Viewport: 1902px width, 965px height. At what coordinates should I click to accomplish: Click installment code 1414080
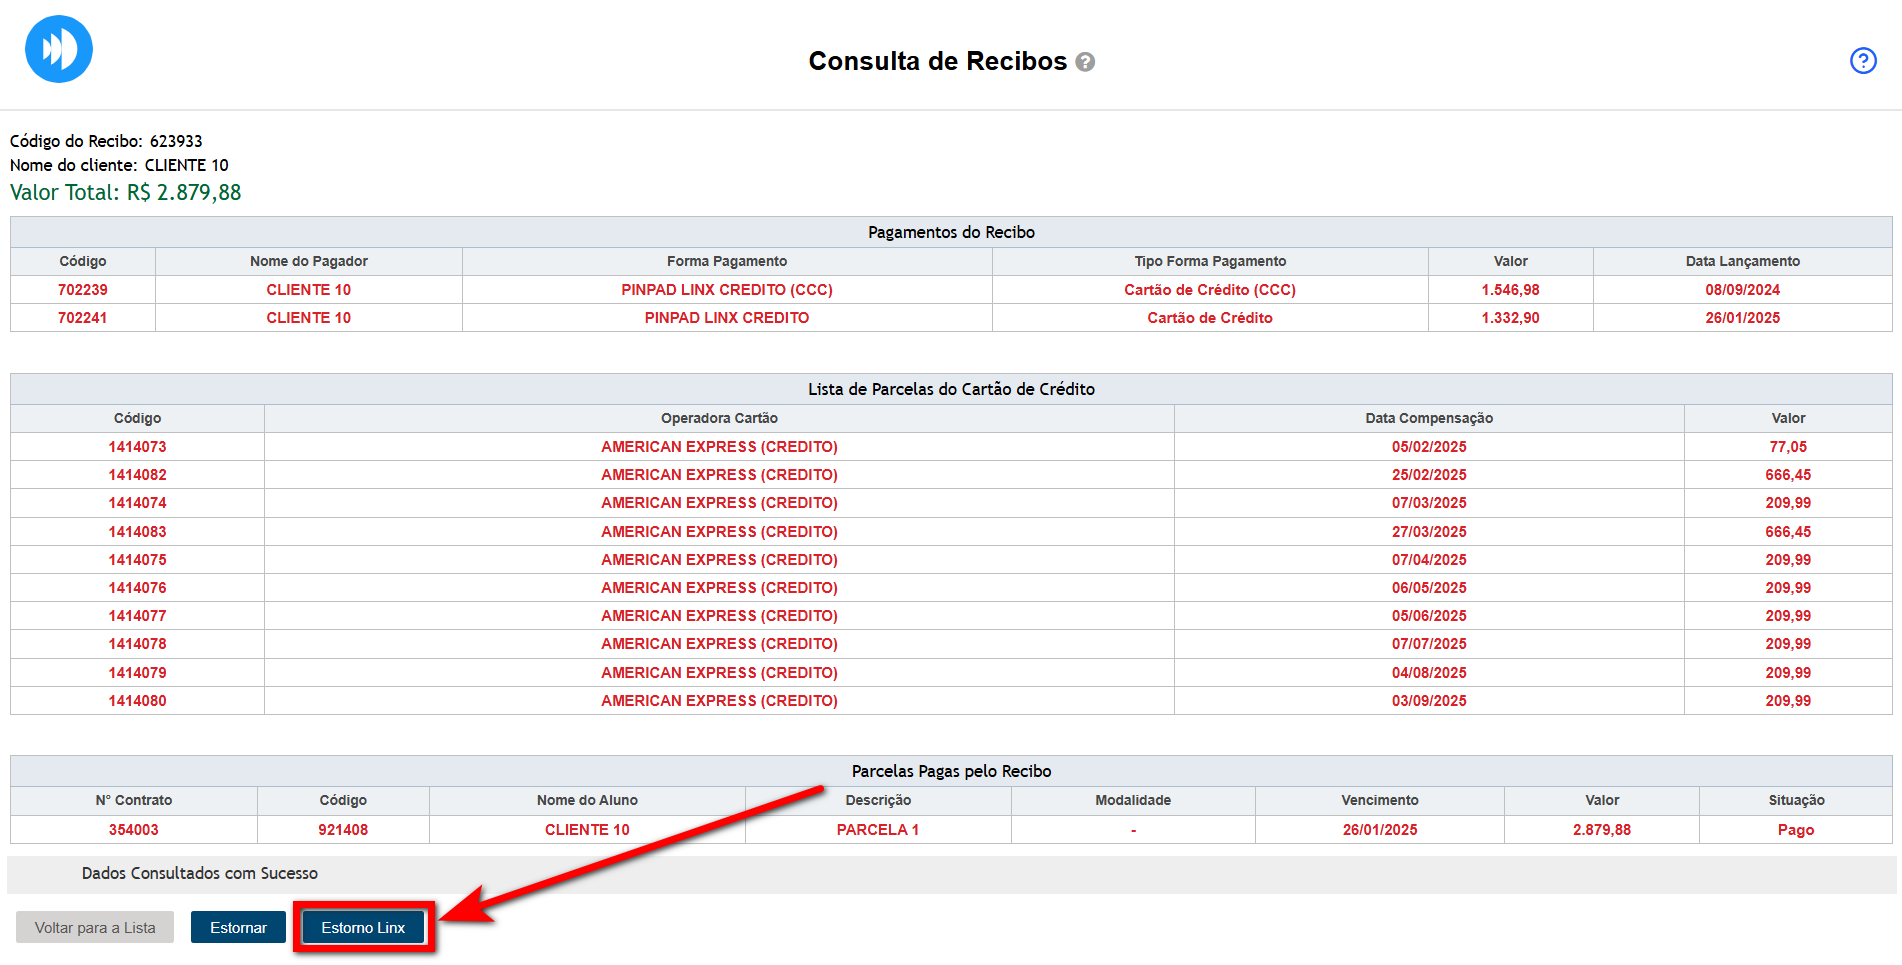click(137, 701)
